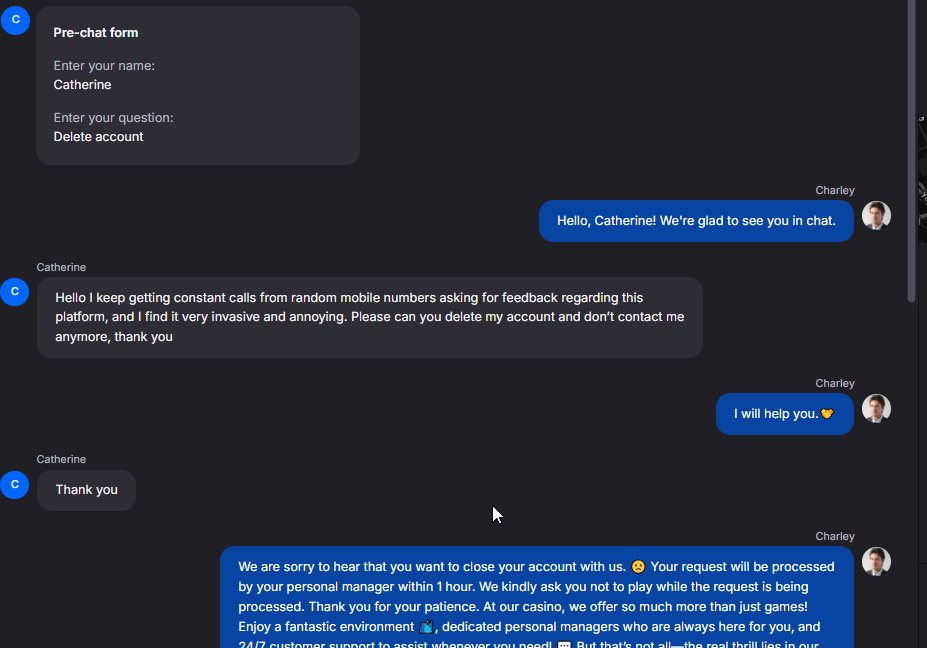Click the "Charley" name above the greeting message
927x648 pixels.
[835, 191]
